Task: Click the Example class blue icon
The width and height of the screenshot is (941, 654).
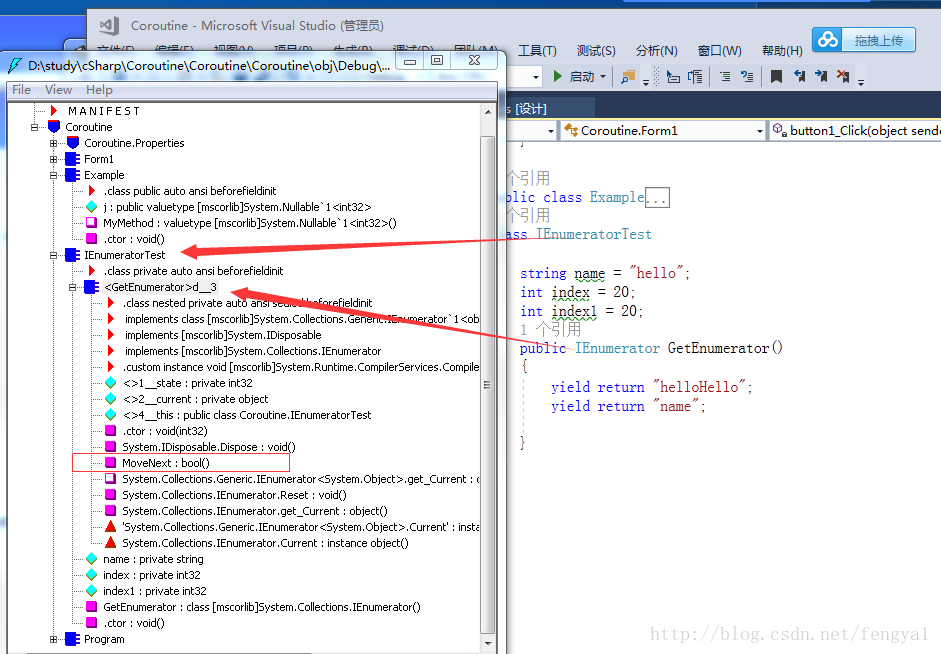Action: click(73, 175)
